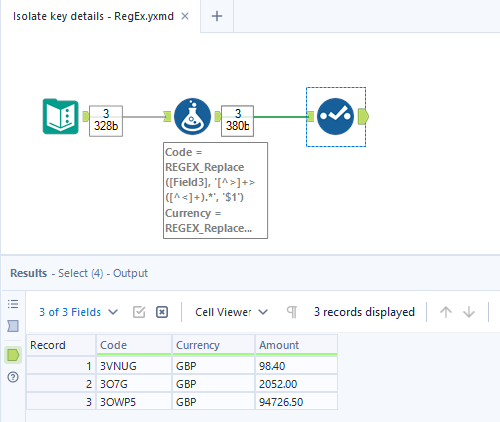Select the Select tool with checkmark
Screen dimensions: 500x422
pos(335,116)
